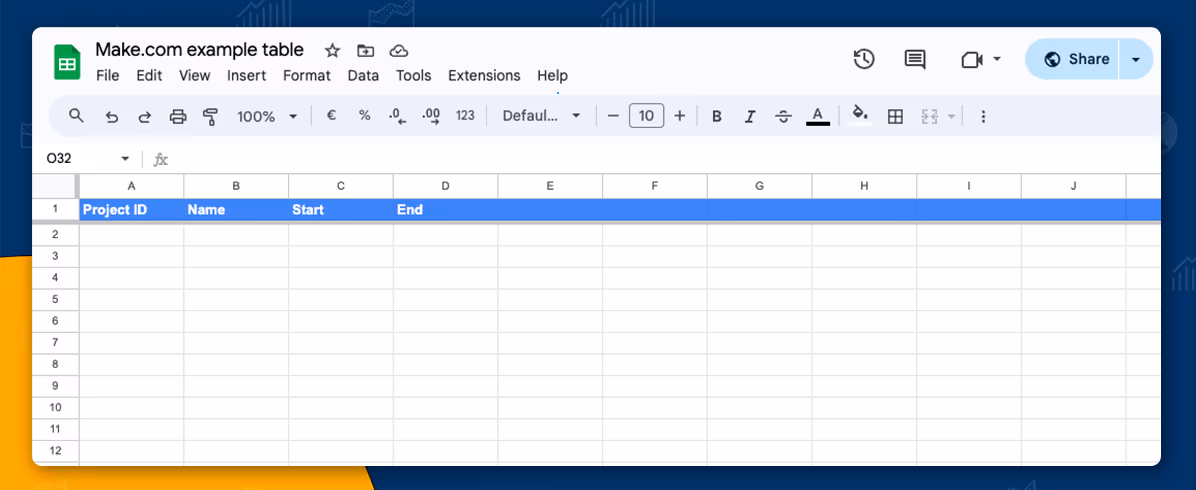Toggle bold formatting
This screenshot has height=490, width=1196.
click(x=716, y=117)
